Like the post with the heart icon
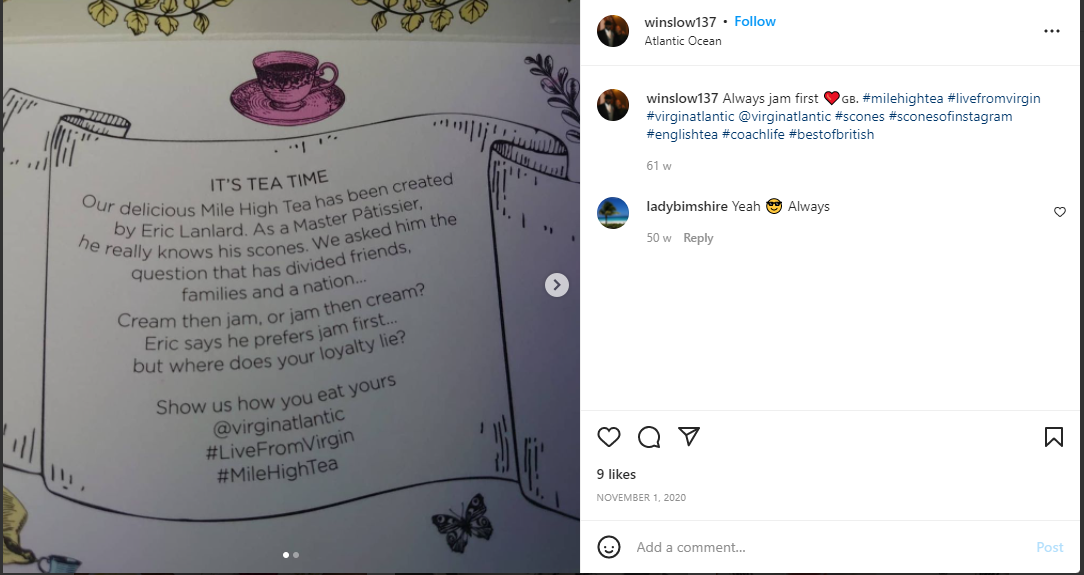This screenshot has height=575, width=1084. click(x=608, y=437)
